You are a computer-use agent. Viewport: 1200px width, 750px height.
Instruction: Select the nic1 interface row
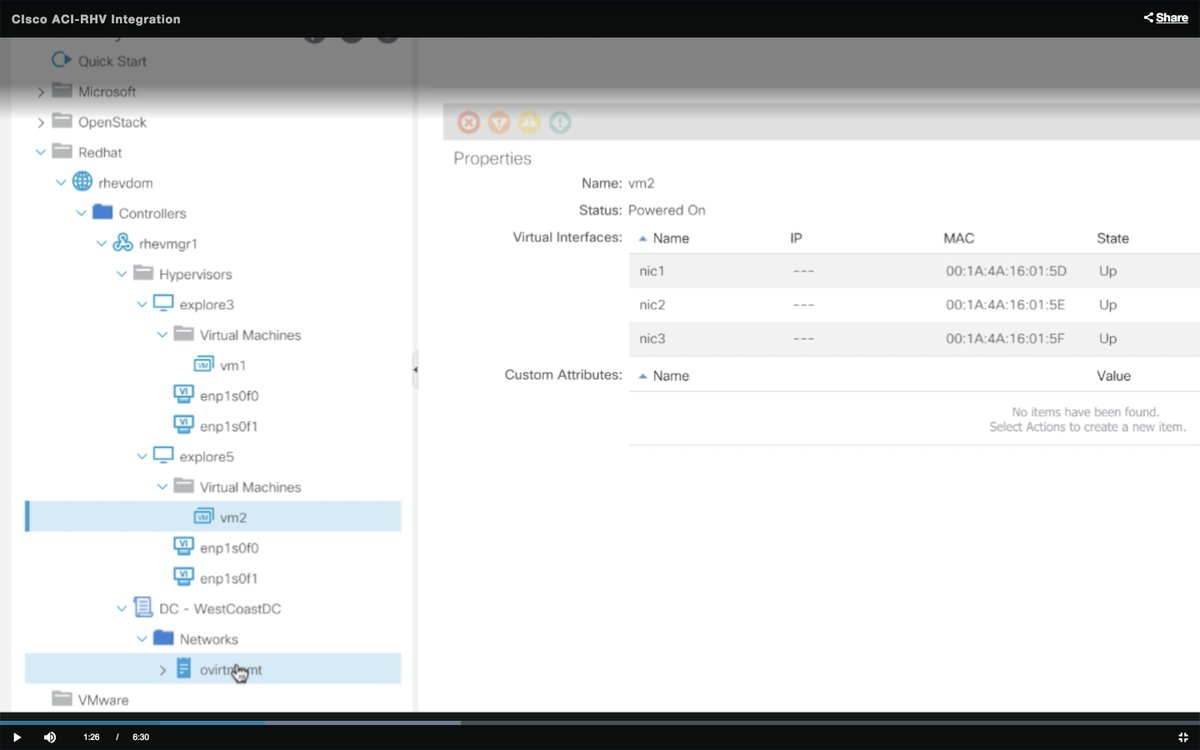tap(914, 271)
